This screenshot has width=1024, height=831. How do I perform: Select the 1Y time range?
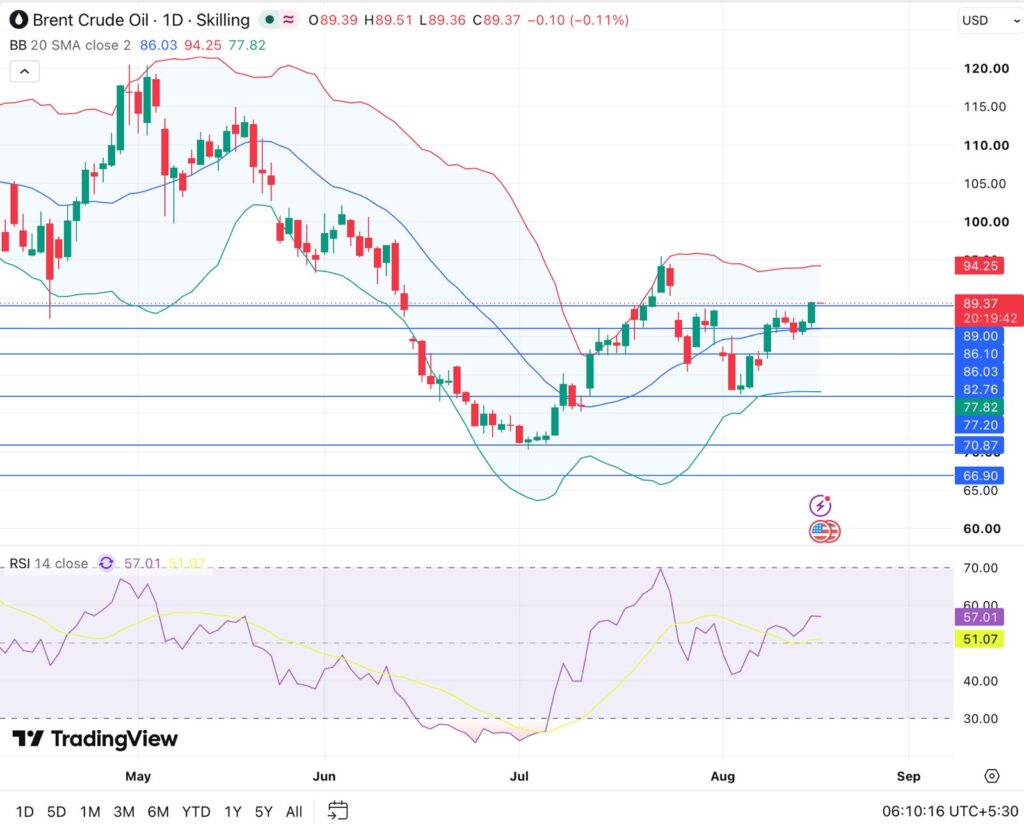232,811
